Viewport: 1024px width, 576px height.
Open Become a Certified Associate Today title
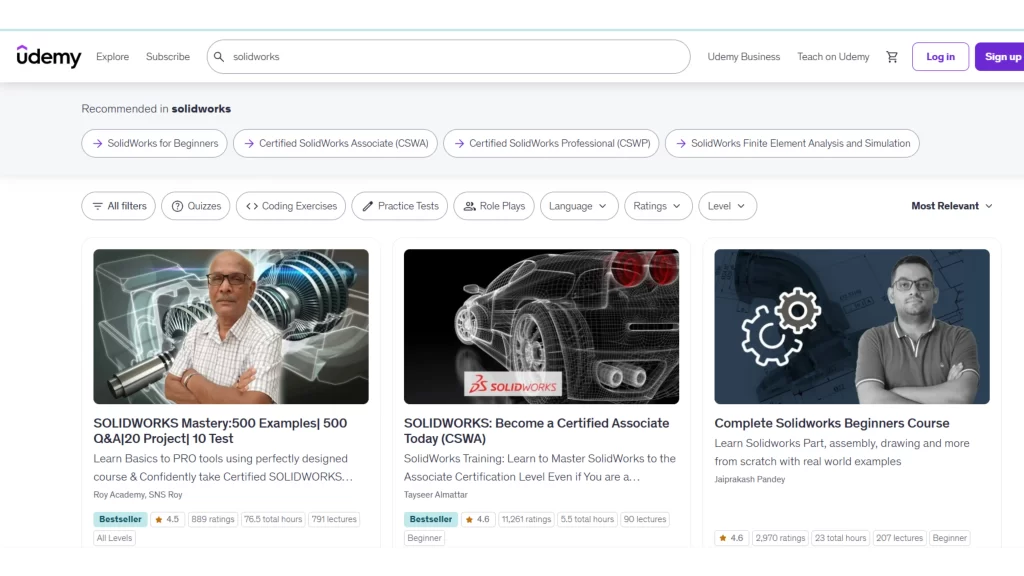(536, 431)
